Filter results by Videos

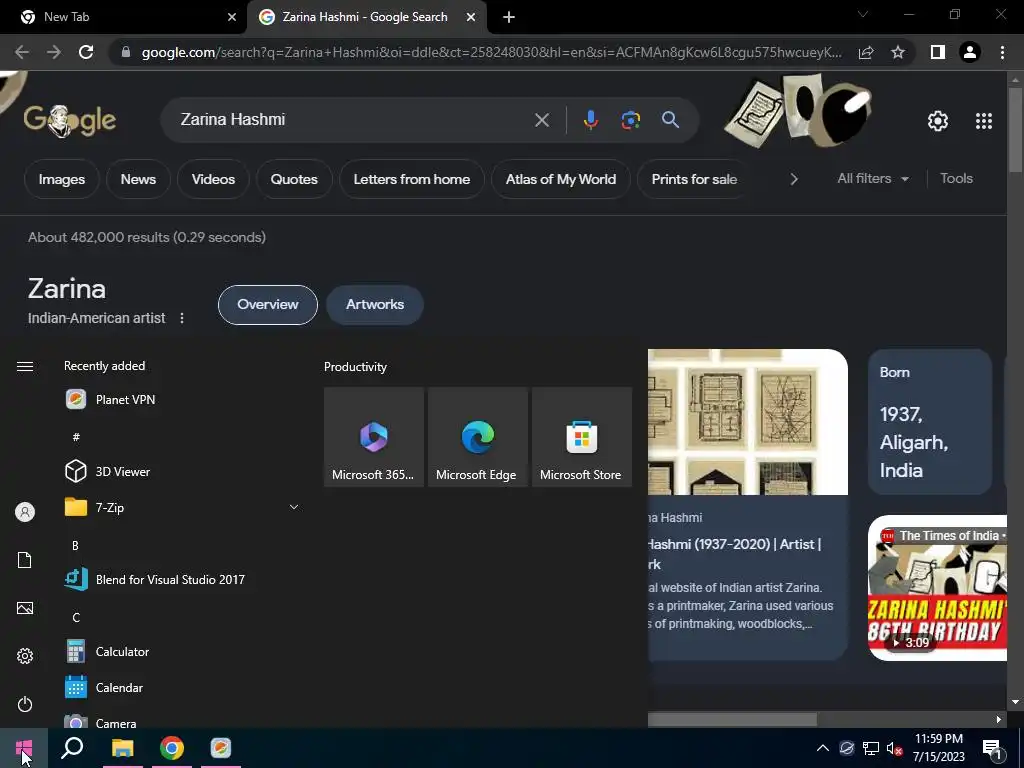213,179
